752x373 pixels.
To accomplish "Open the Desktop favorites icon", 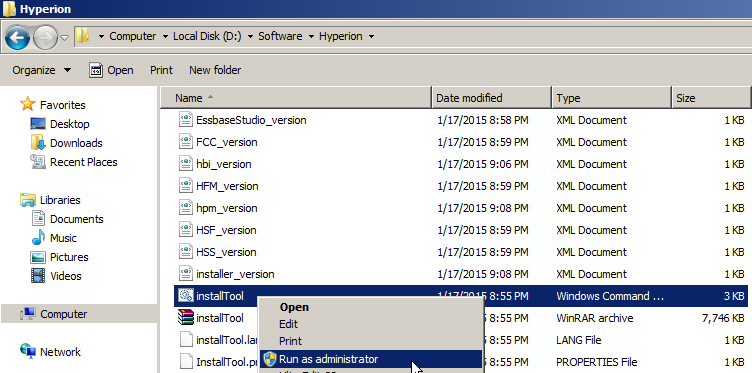I will 38,124.
